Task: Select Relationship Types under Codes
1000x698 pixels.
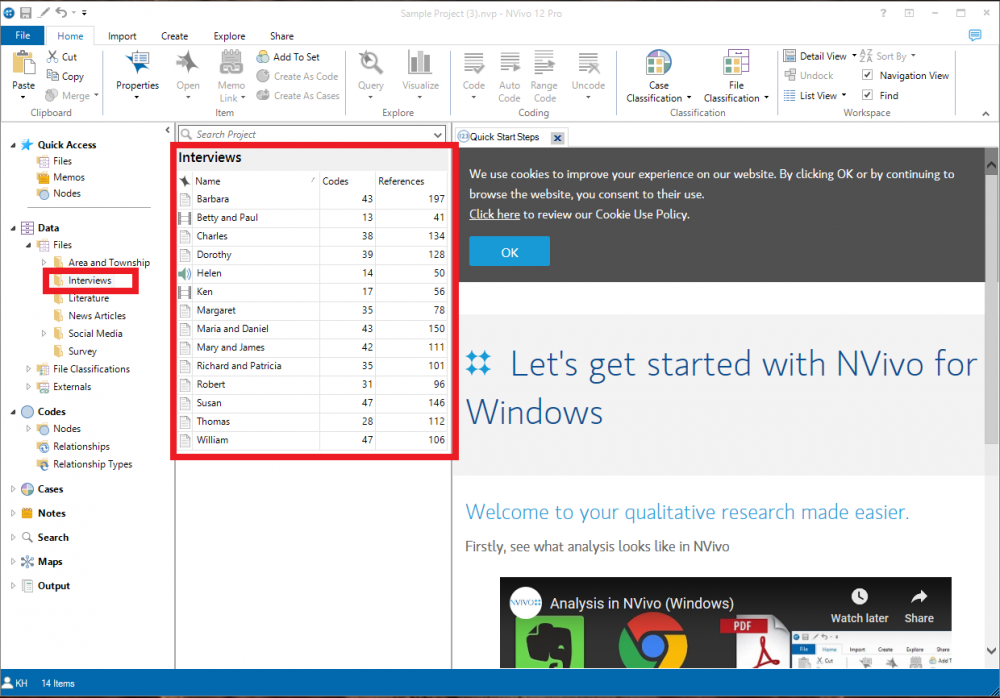Action: click(x=92, y=464)
